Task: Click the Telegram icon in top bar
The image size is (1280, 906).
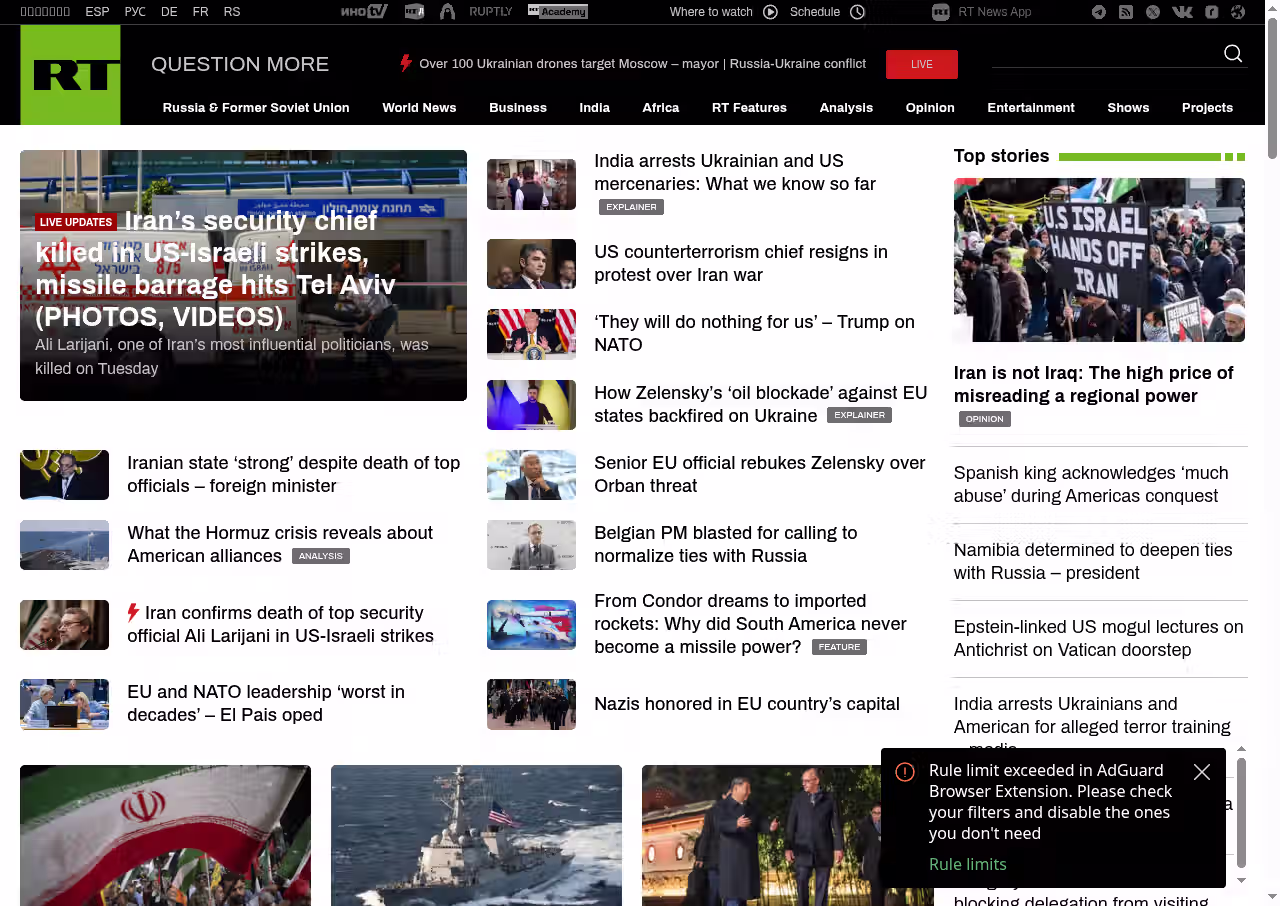Action: click(1099, 12)
